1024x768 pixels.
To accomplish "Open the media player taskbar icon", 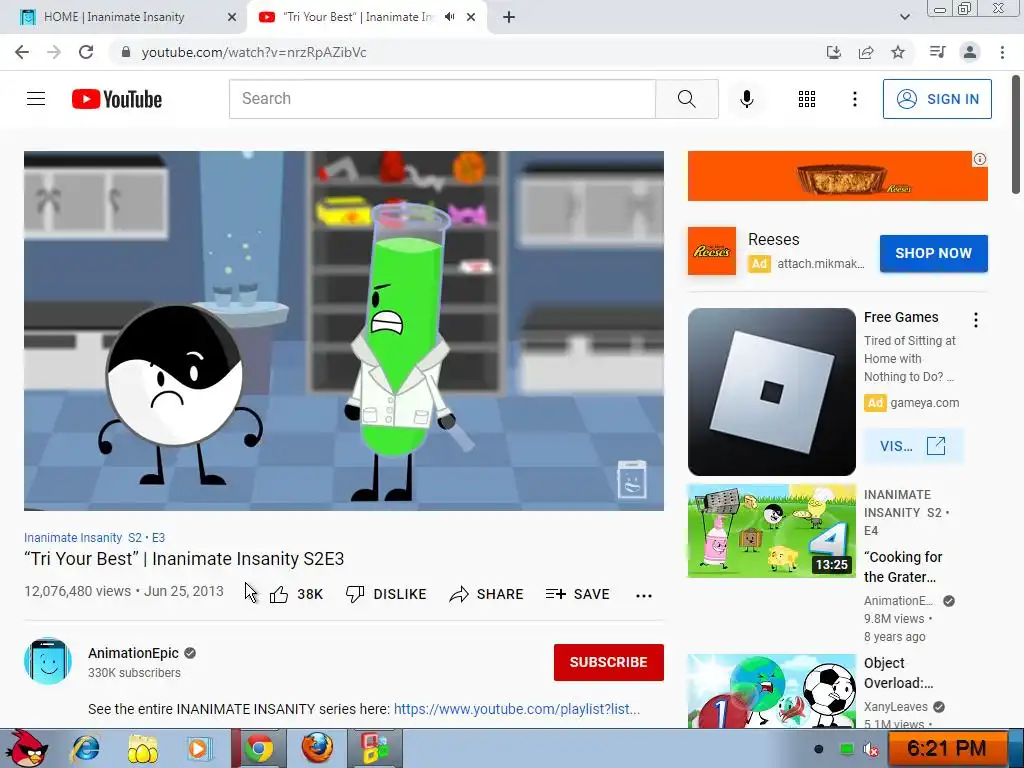I will click(199, 748).
